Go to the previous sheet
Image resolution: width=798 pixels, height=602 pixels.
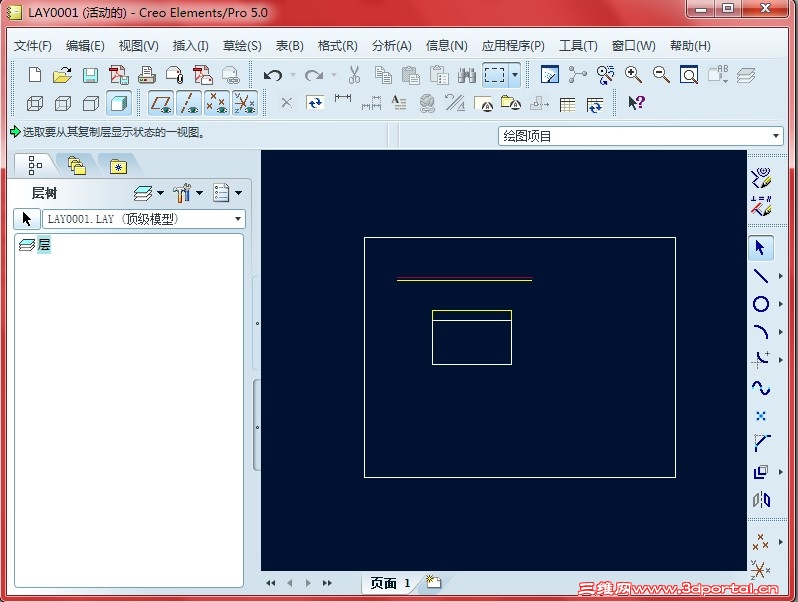coord(290,583)
